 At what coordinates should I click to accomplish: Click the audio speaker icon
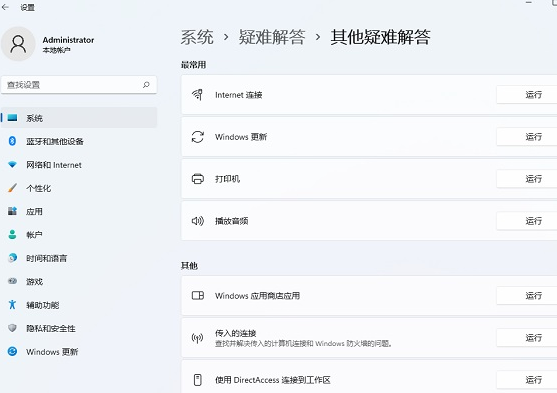pyautogui.click(x=198, y=221)
